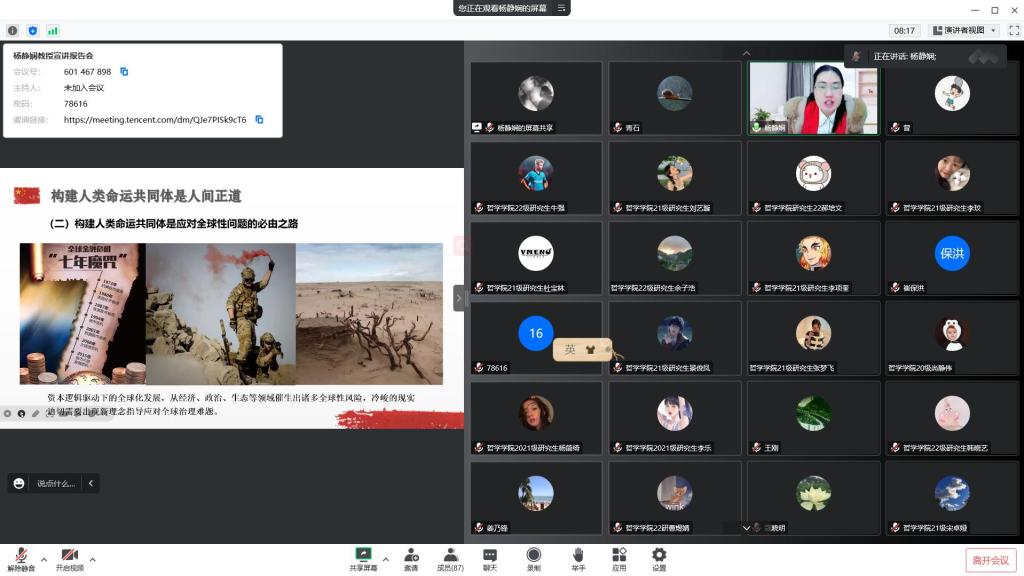Open meeting settings (设置) gear

pyautogui.click(x=659, y=558)
